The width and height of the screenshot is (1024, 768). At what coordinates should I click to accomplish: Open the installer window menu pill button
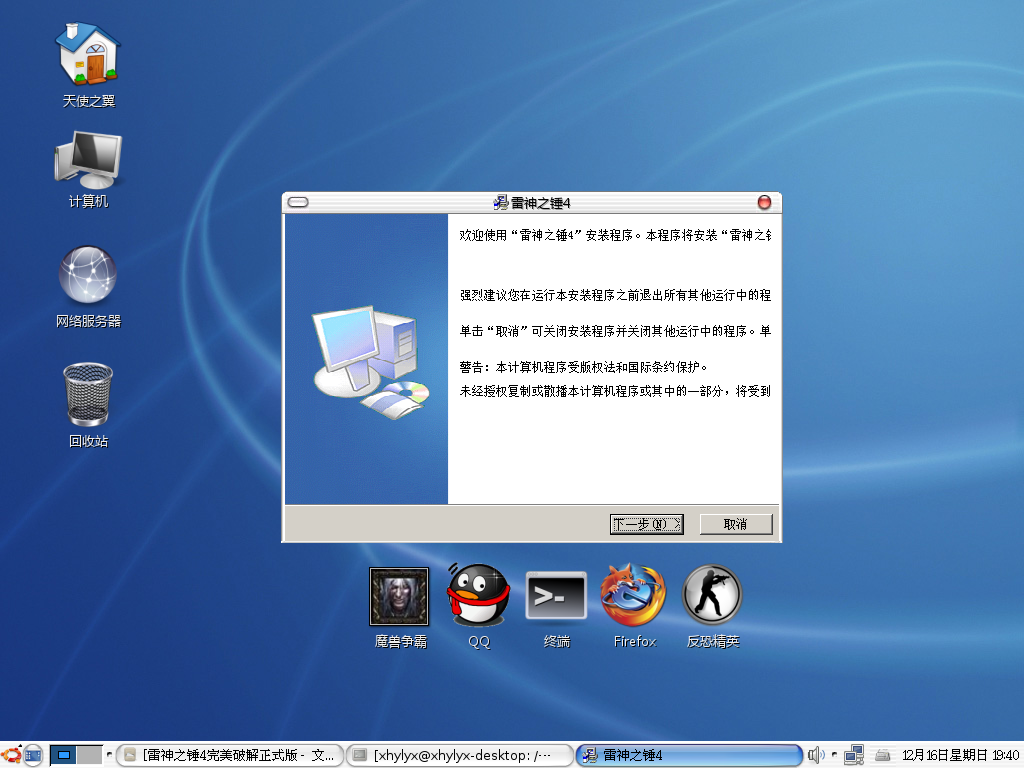click(x=298, y=202)
